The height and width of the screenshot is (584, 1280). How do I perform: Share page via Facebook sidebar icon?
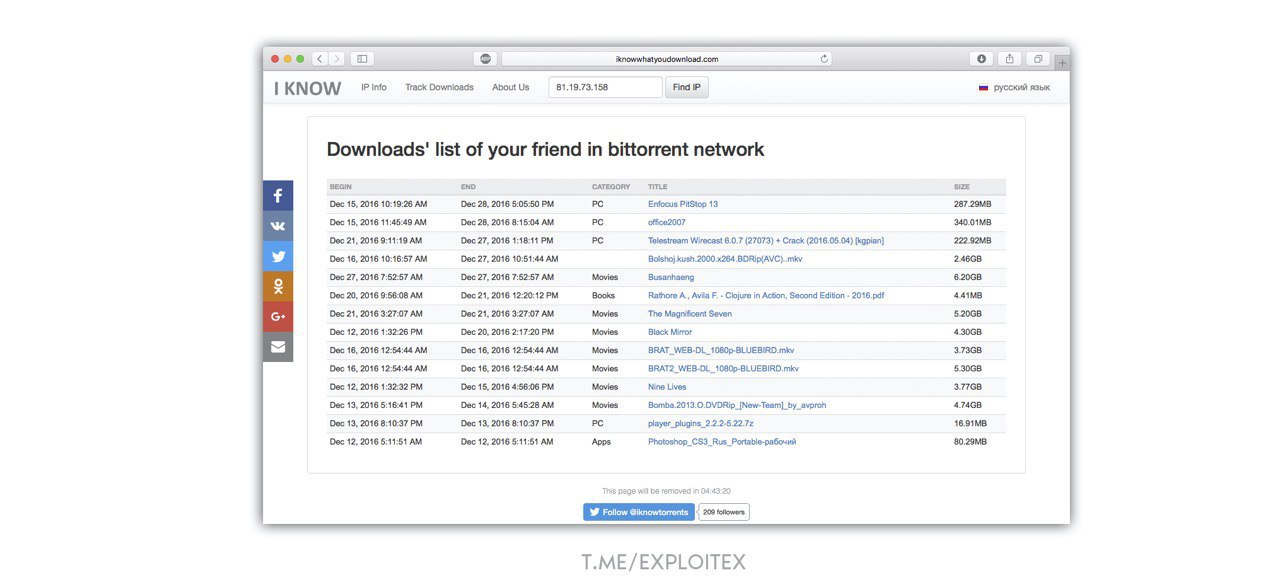[278, 196]
